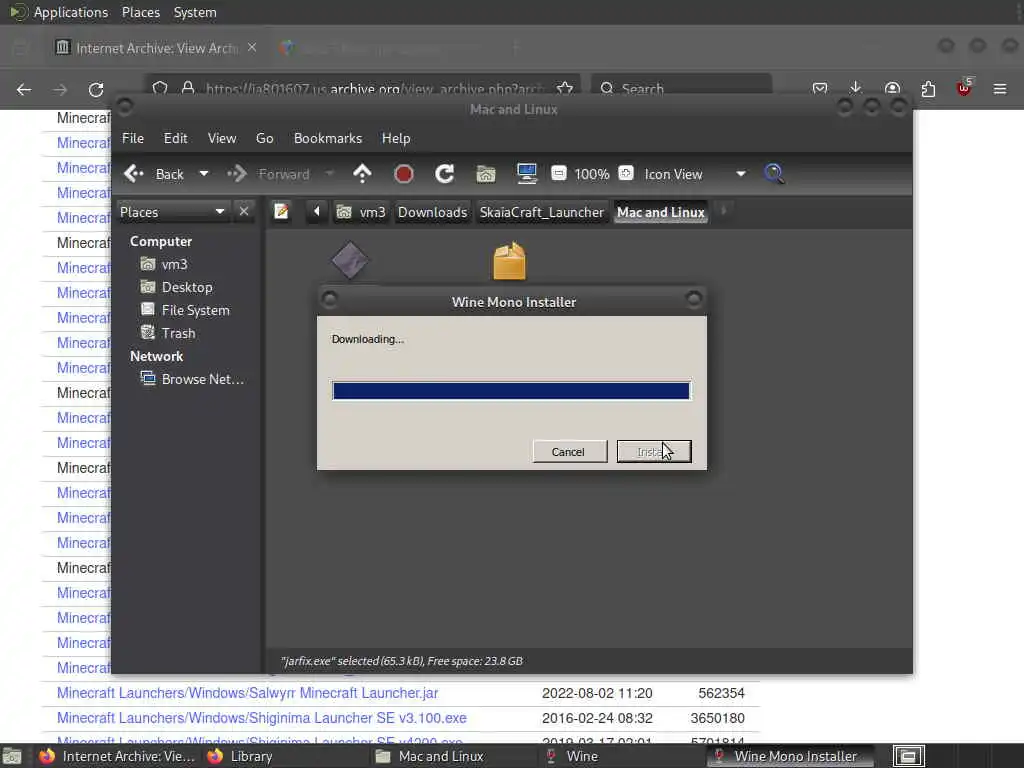The image size is (1024, 768).
Task: Select Desktop in Places sidebar
Action: [x=176, y=287]
